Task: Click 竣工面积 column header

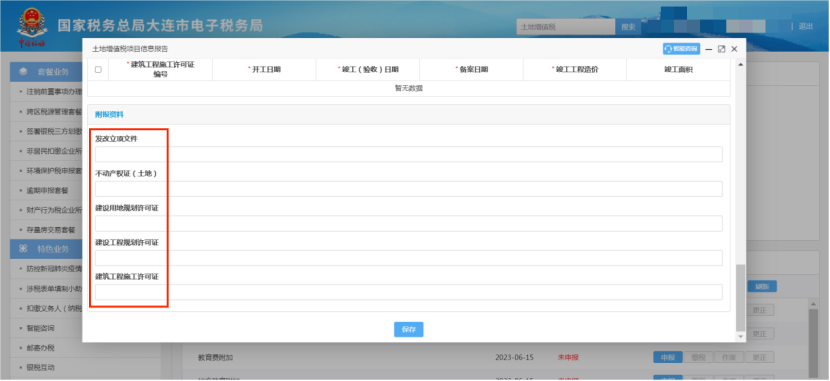Action: pos(678,69)
